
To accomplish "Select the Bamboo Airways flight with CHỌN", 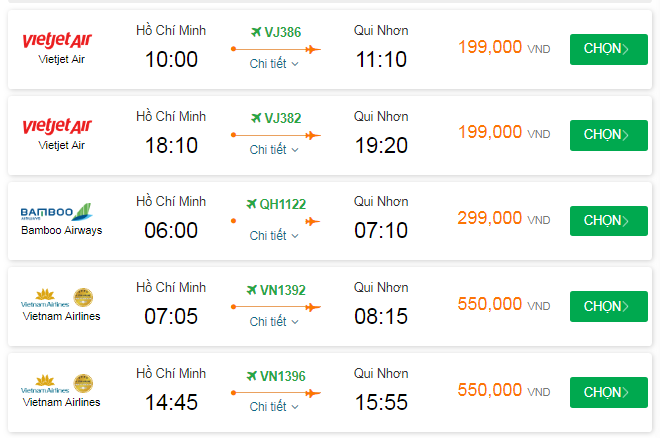I will [x=608, y=220].
